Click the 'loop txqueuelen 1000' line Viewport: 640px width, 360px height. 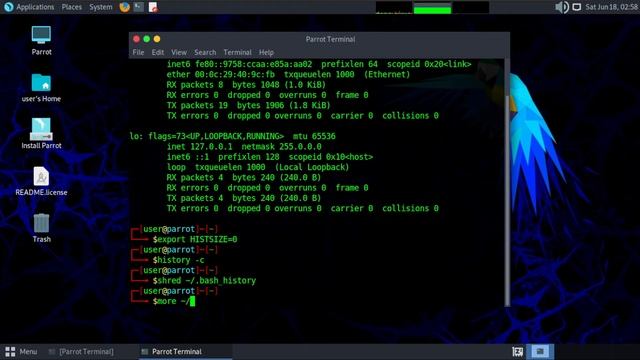258,167
